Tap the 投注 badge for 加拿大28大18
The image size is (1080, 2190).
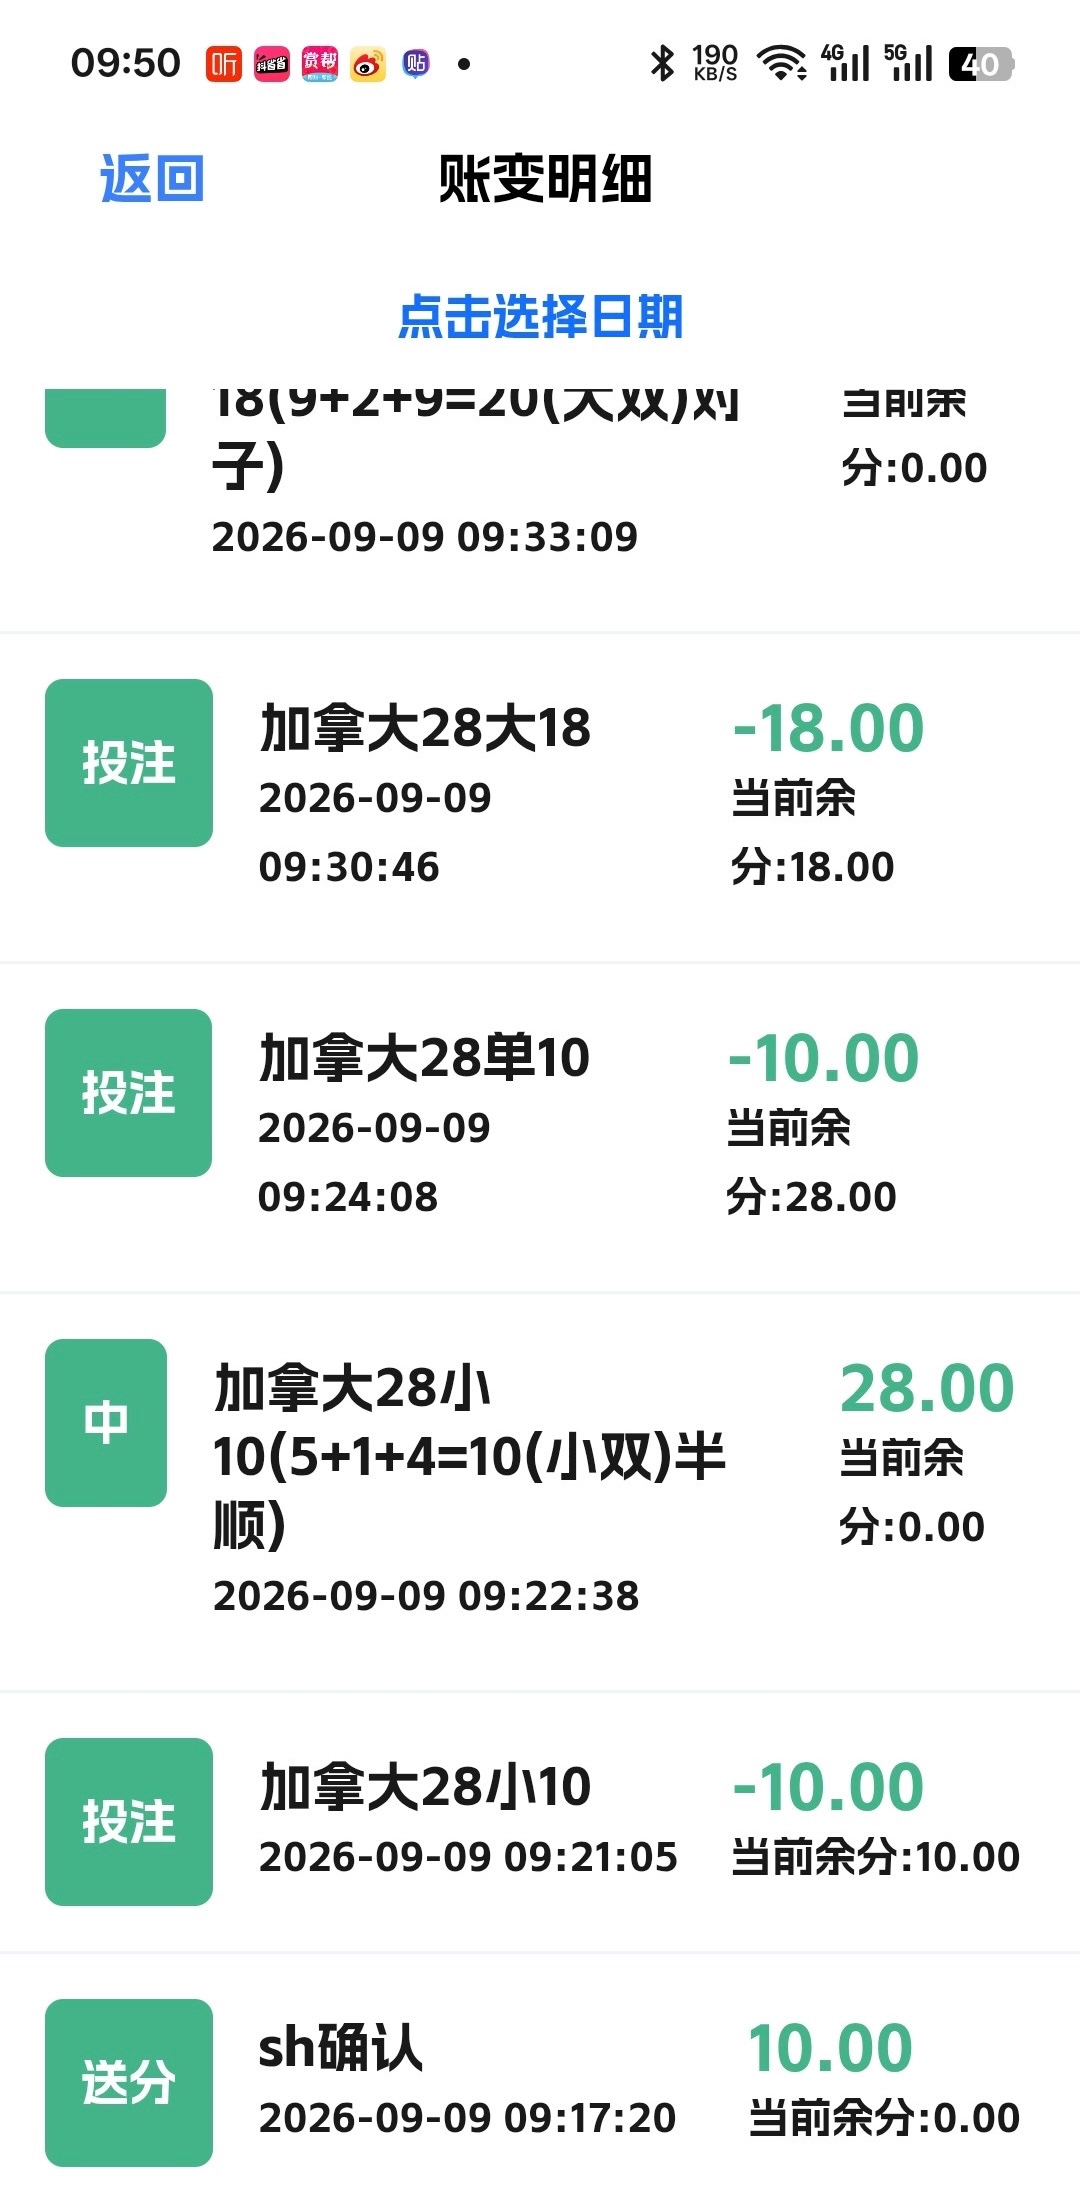tap(129, 763)
